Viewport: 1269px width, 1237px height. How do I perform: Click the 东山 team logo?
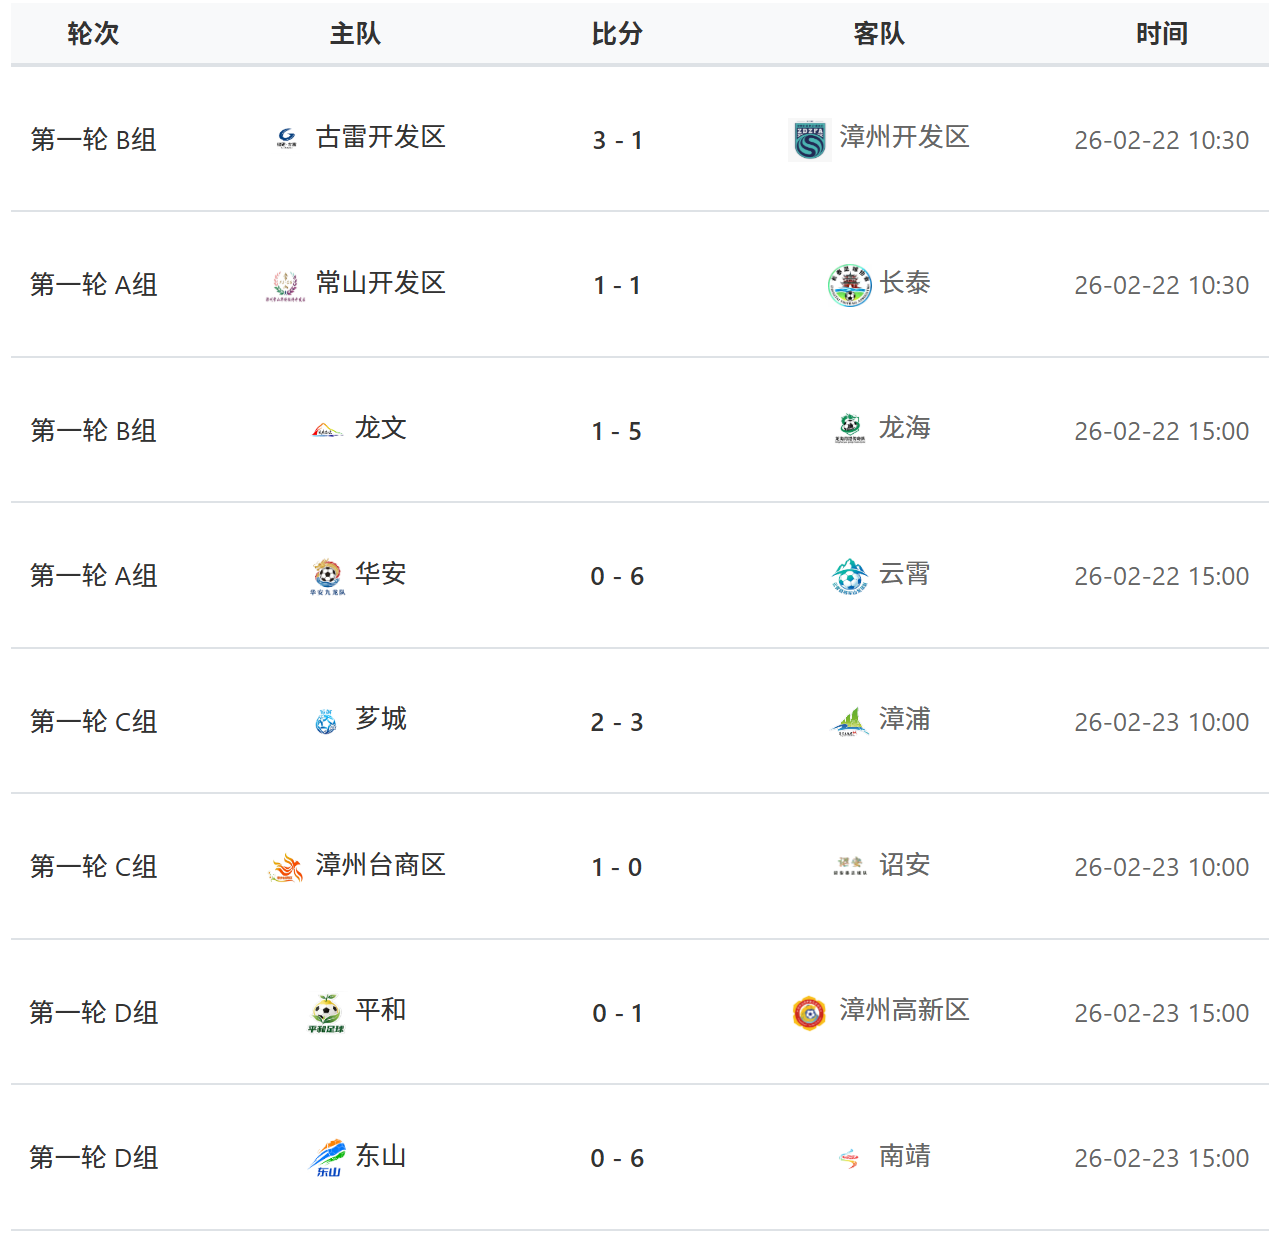pyautogui.click(x=327, y=1158)
